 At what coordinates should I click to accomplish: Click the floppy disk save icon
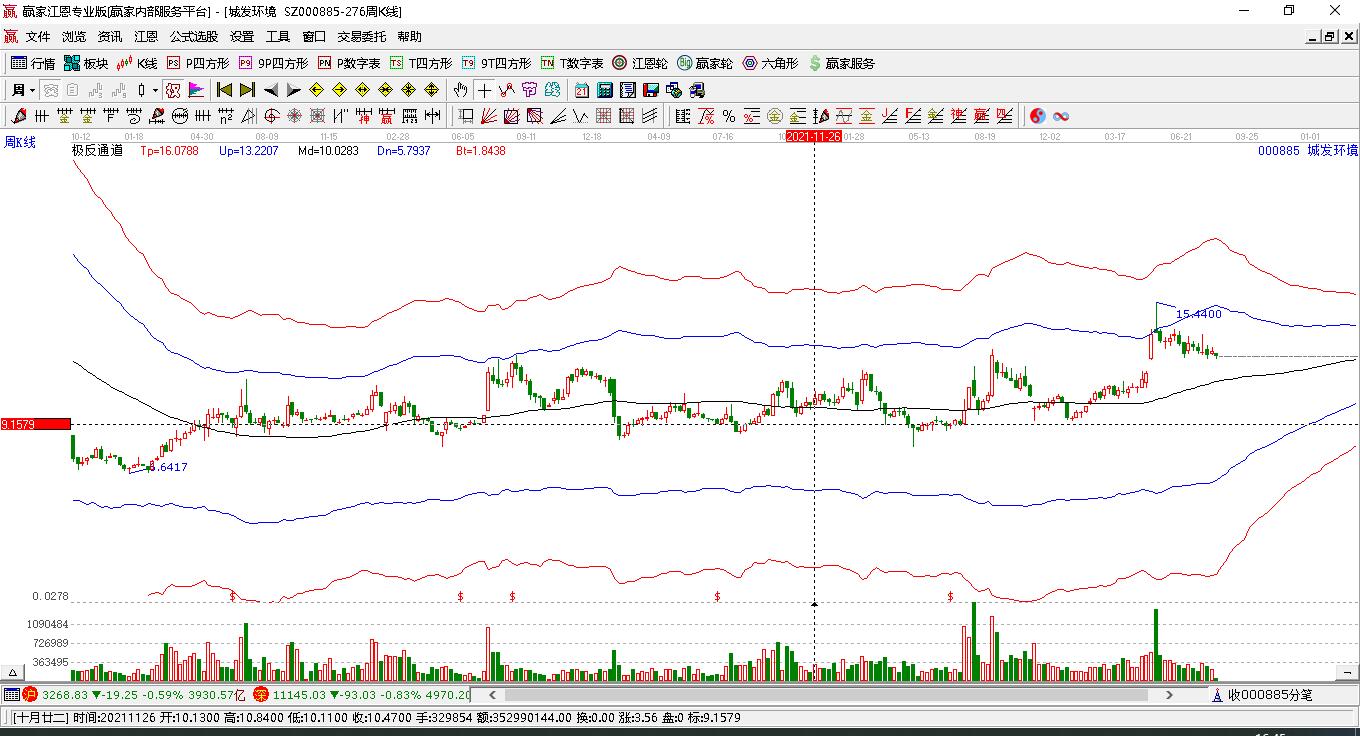650,90
